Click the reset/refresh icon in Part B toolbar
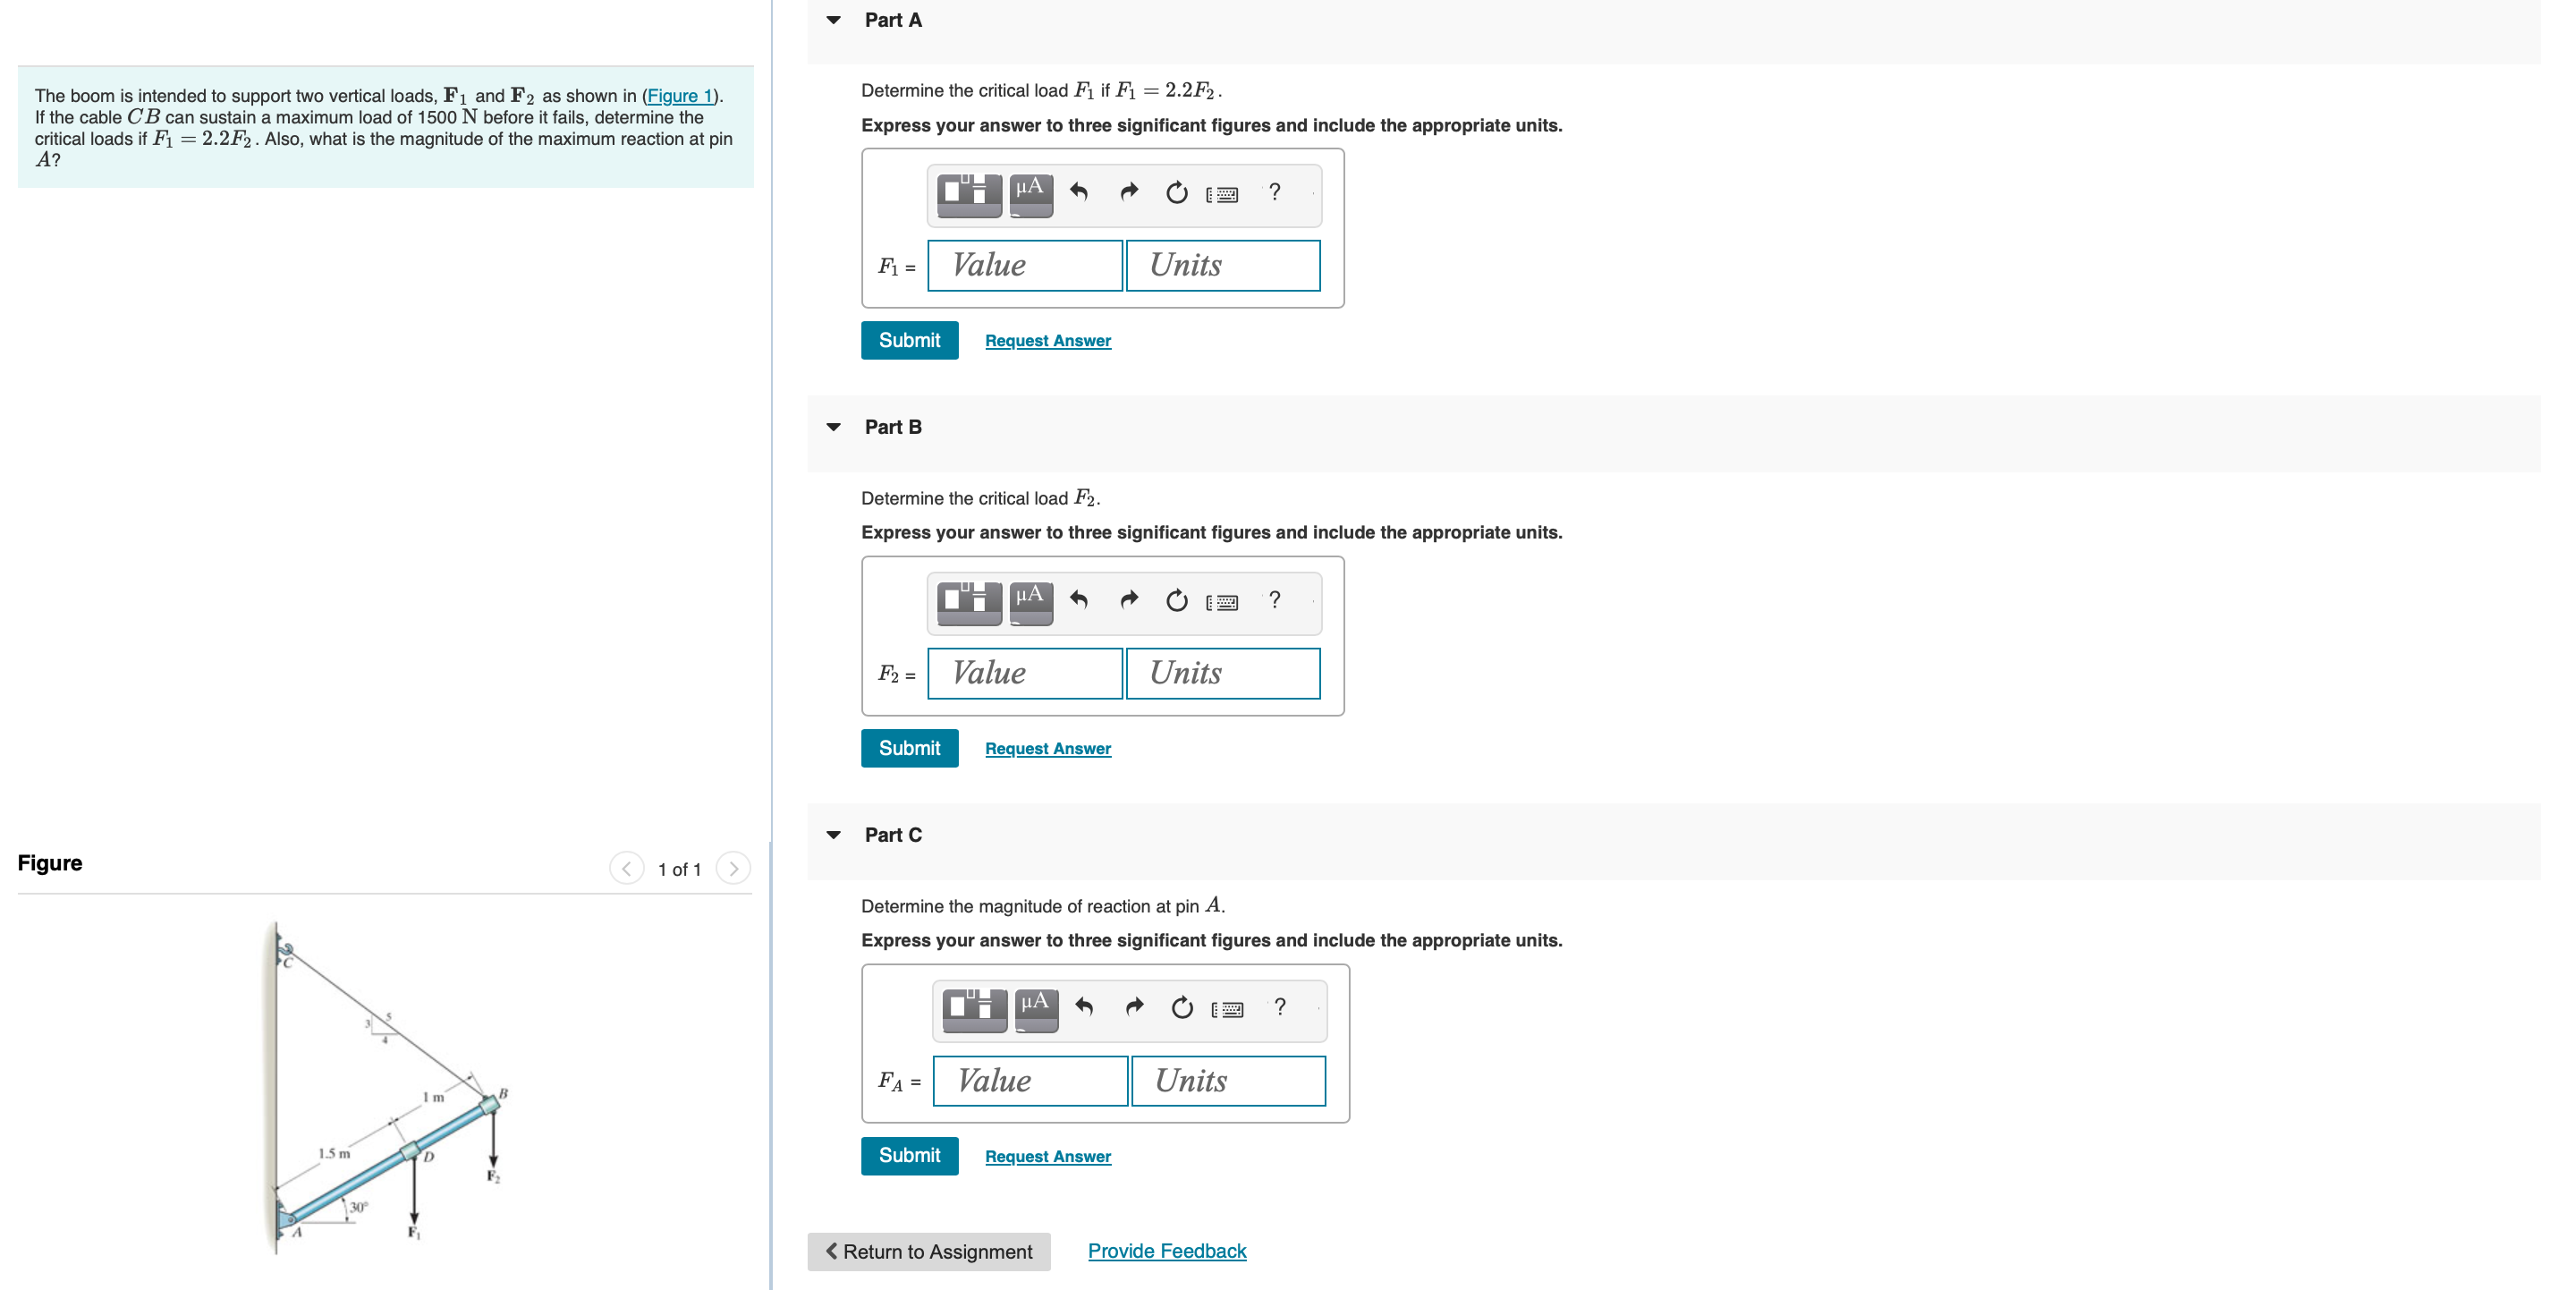Viewport: 2576px width, 1290px height. point(1176,600)
